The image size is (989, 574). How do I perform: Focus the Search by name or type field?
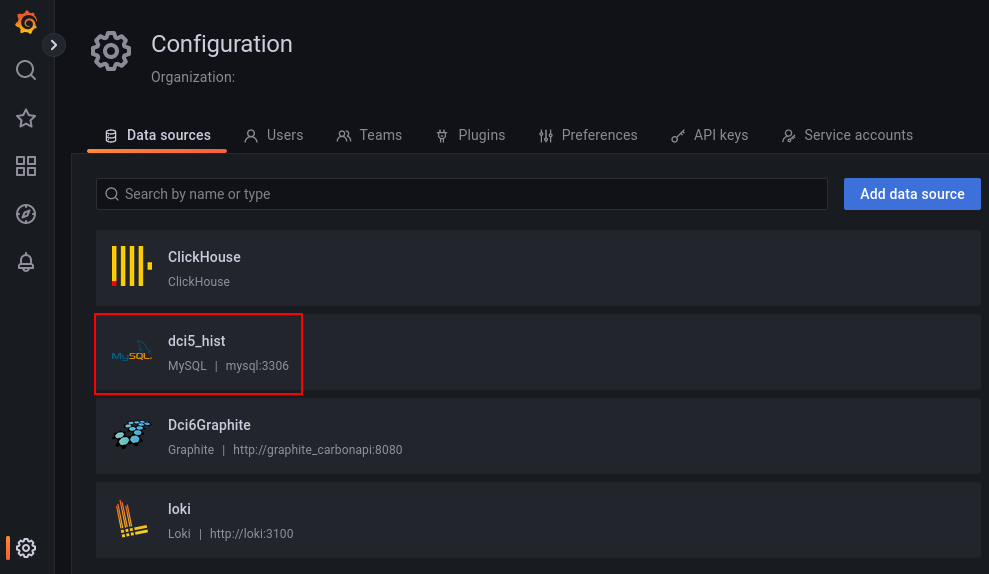[x=462, y=194]
